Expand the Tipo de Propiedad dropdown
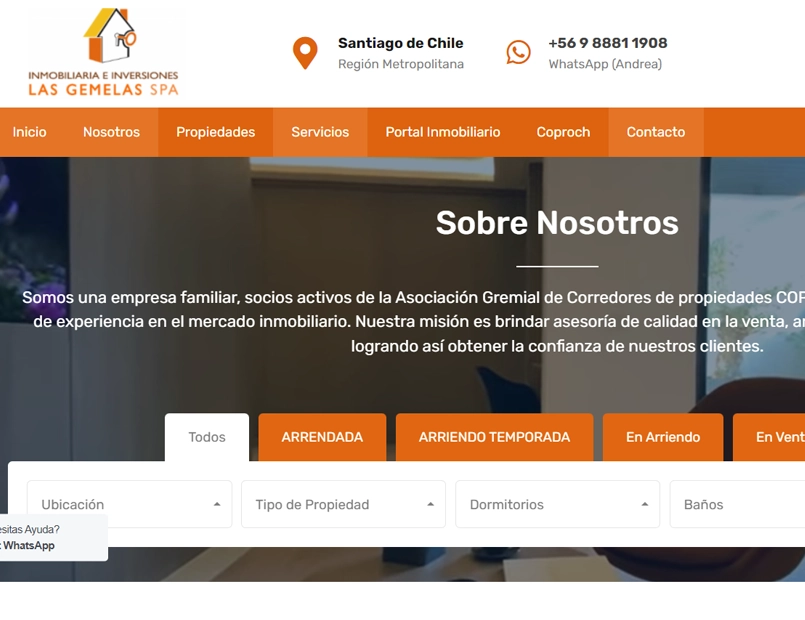Image resolution: width=805 pixels, height=620 pixels. (343, 504)
